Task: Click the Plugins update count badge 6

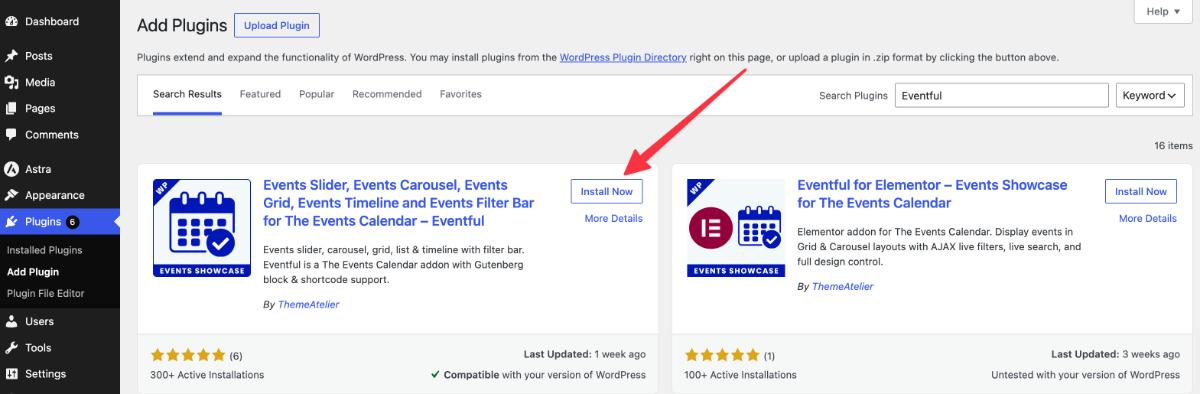Action: (73, 222)
